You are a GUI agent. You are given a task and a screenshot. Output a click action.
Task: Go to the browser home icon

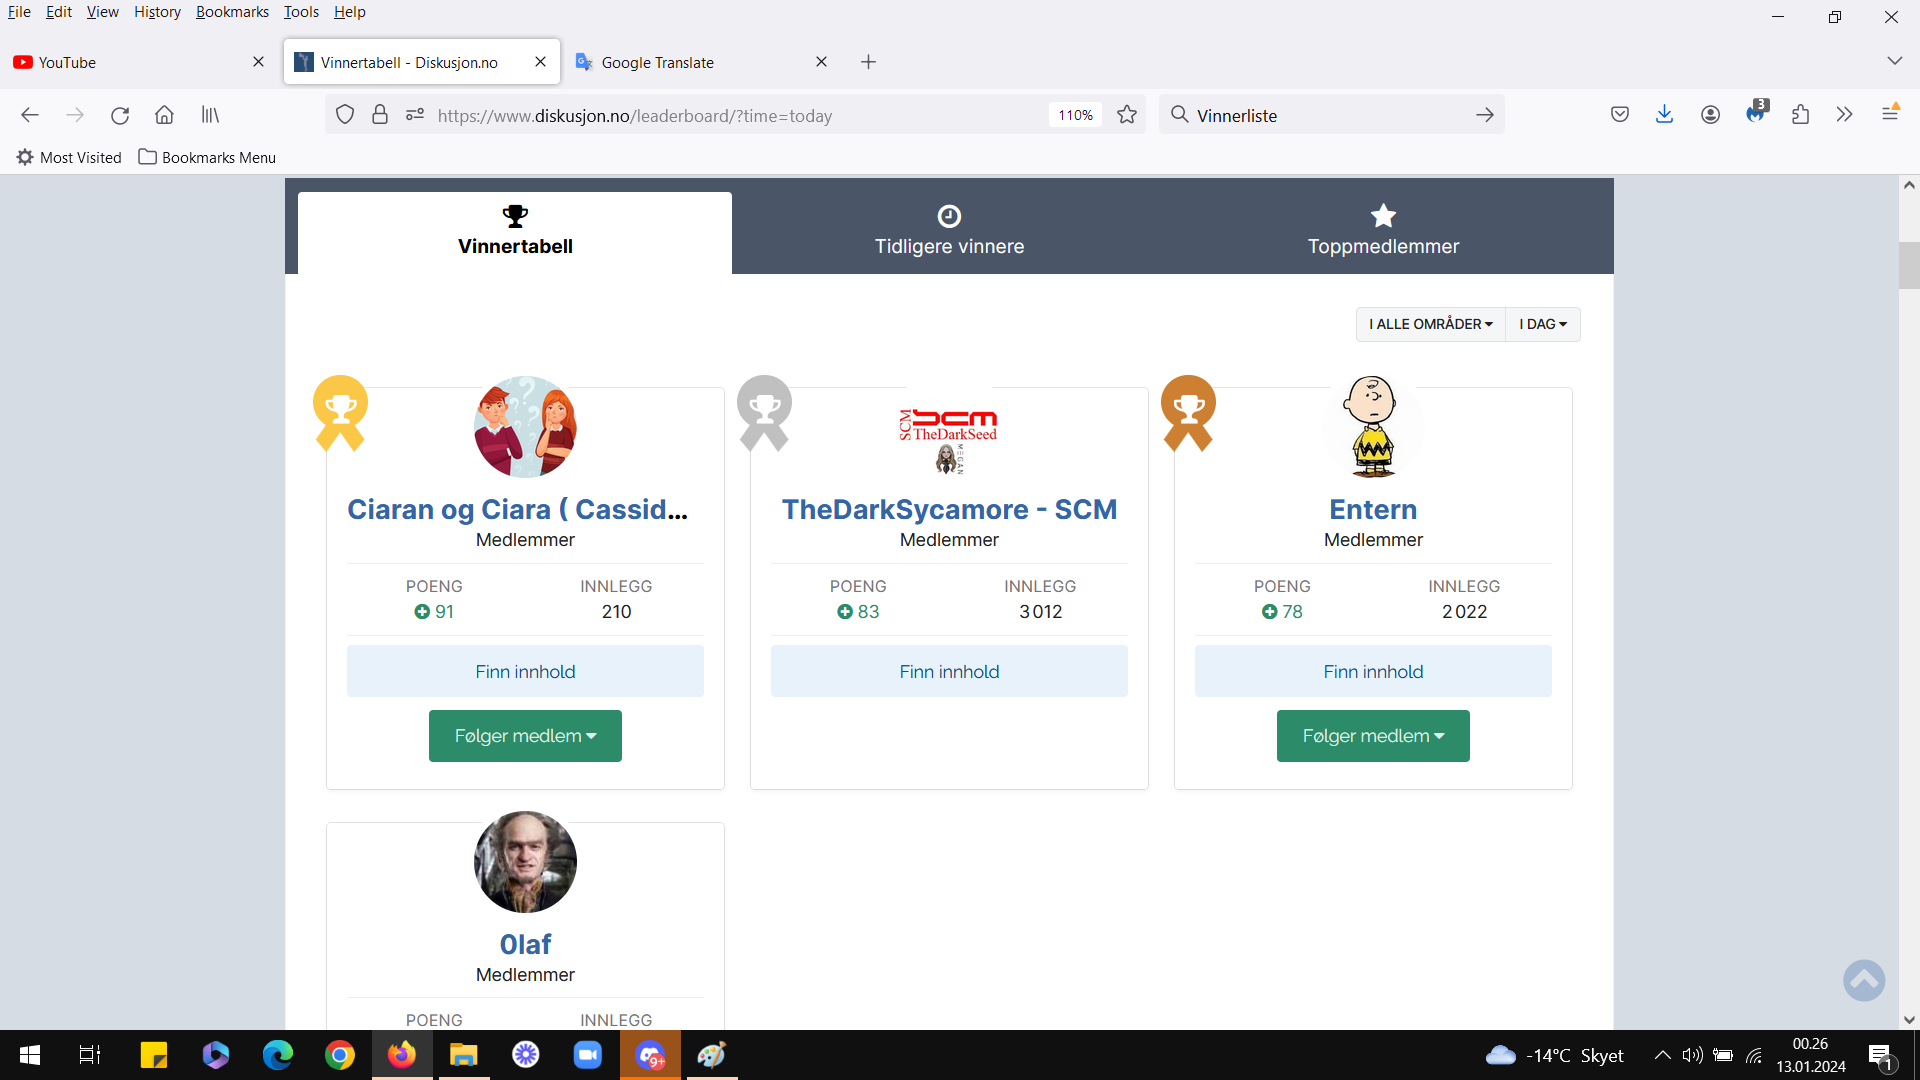164,115
